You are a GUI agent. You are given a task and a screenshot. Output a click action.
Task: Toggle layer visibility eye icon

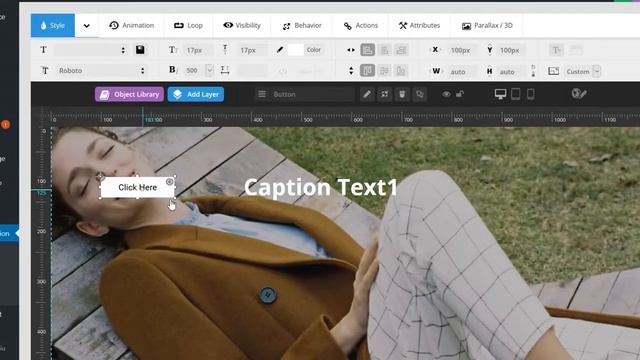click(446, 94)
